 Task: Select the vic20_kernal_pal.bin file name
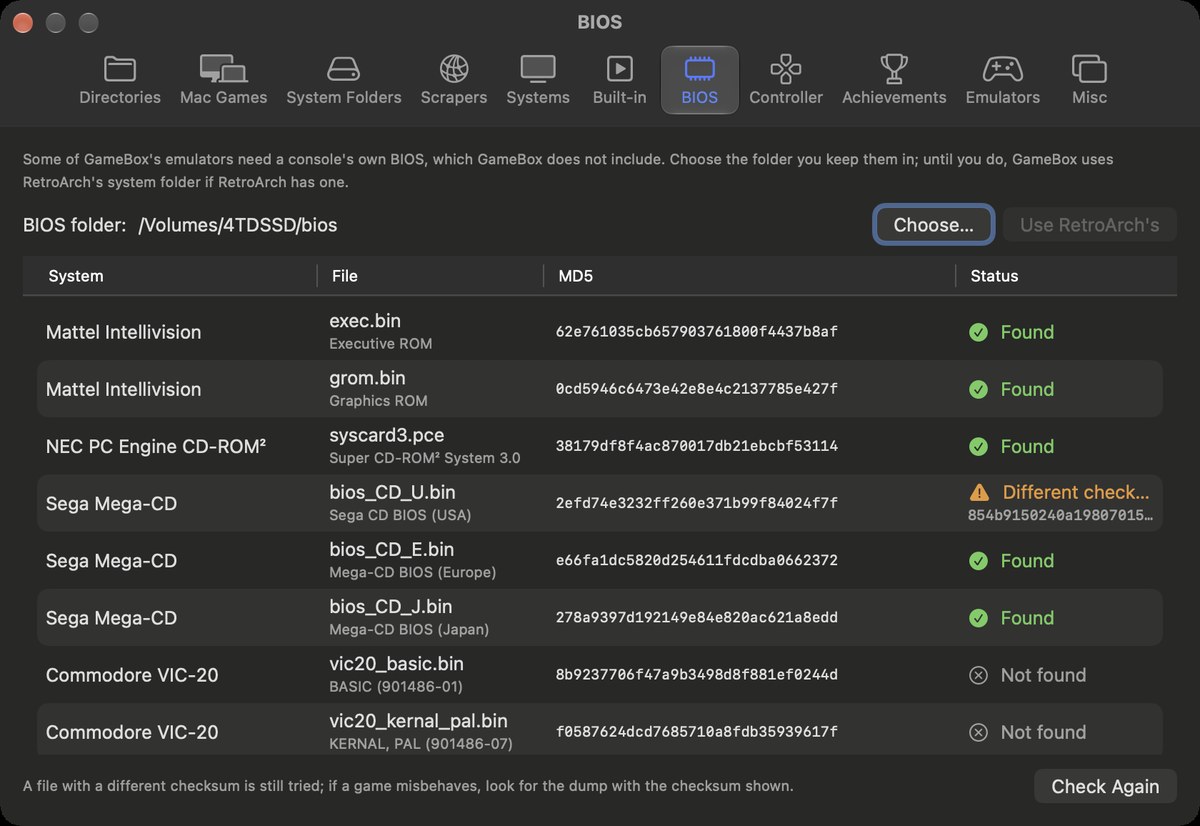click(x=418, y=720)
